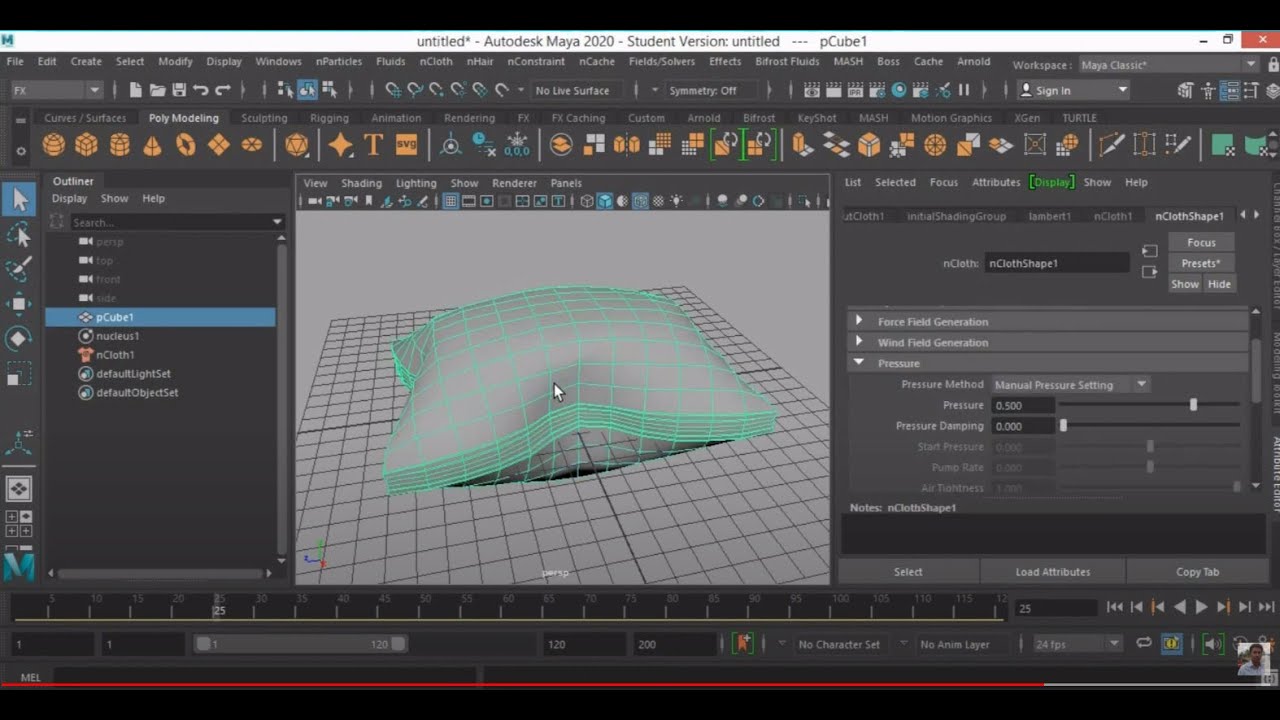This screenshot has height=720, width=1280.
Task: Select the Rotate tool in the toolbox
Action: tap(19, 338)
